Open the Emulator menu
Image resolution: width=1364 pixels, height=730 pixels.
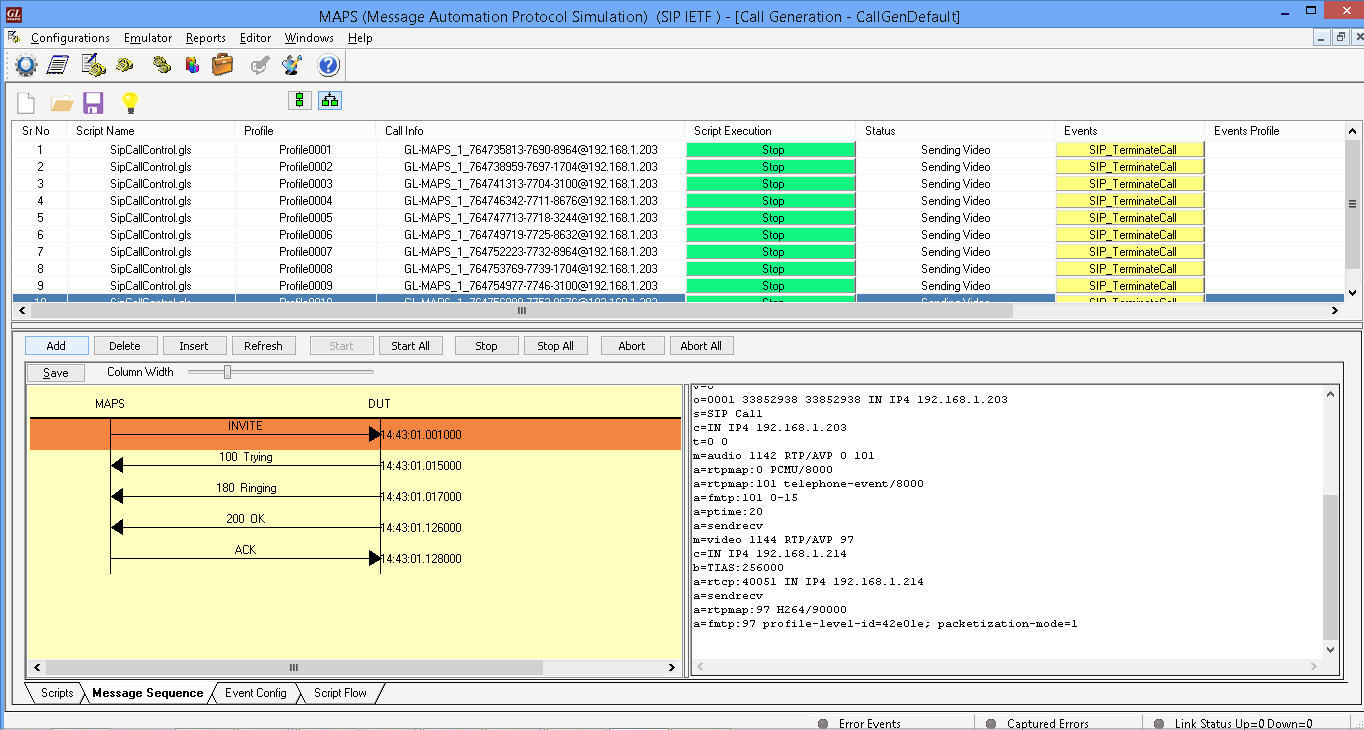click(147, 38)
